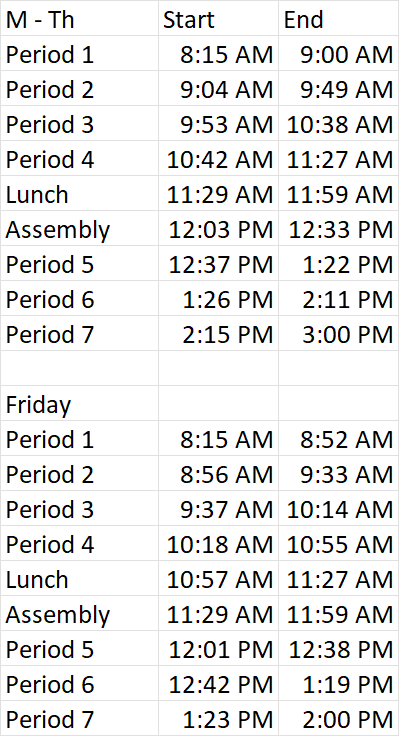Click the empty cell right of Friday

point(218,403)
